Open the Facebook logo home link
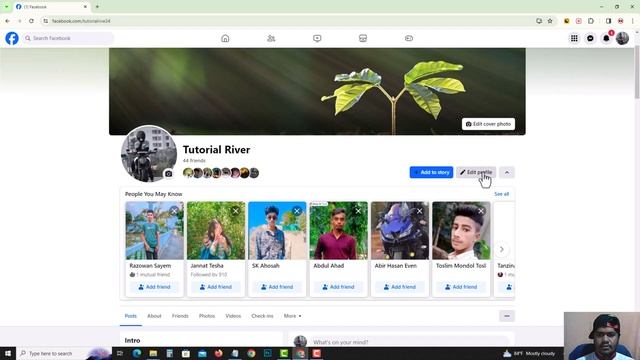Viewport: 640px width, 360px height. coord(12,38)
